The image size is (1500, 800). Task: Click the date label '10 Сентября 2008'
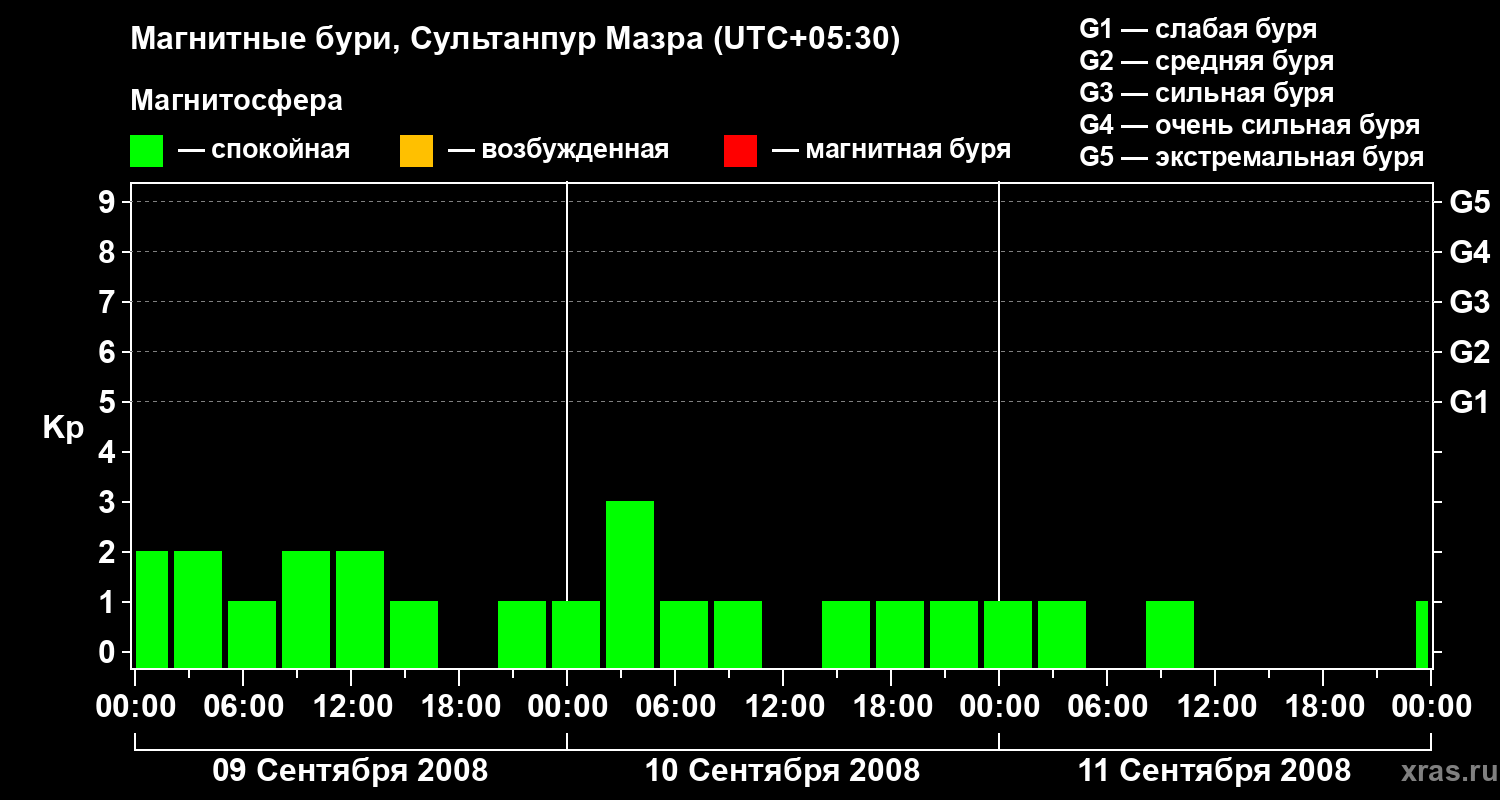(x=783, y=770)
